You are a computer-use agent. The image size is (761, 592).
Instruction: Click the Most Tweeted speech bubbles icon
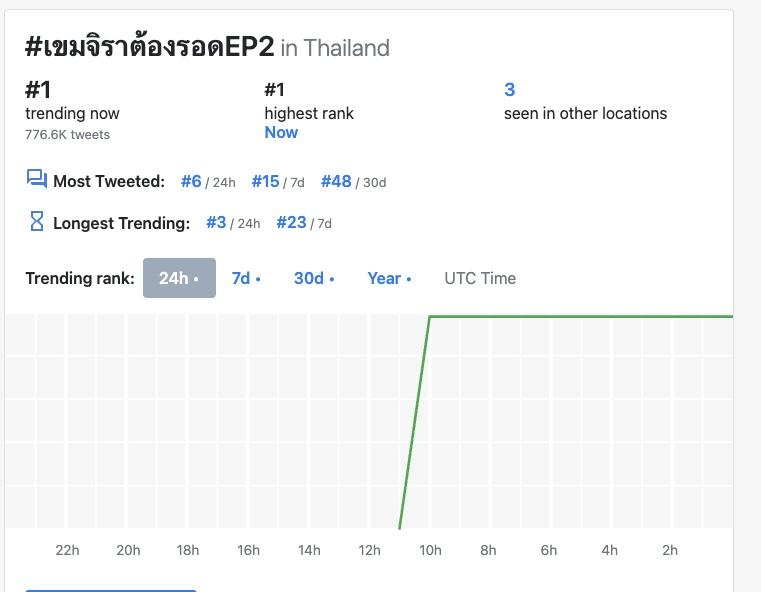[x=37, y=179]
